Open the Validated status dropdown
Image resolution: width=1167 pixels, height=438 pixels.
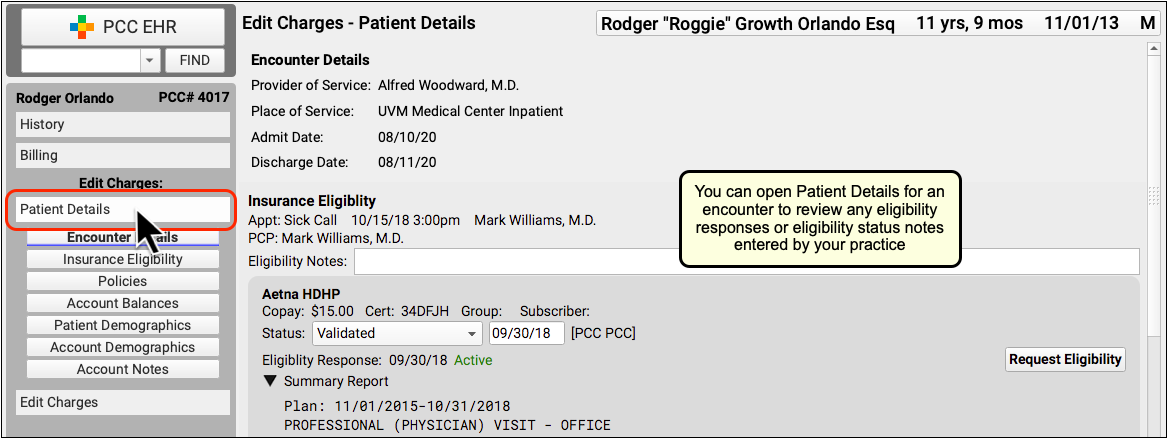[x=398, y=333]
